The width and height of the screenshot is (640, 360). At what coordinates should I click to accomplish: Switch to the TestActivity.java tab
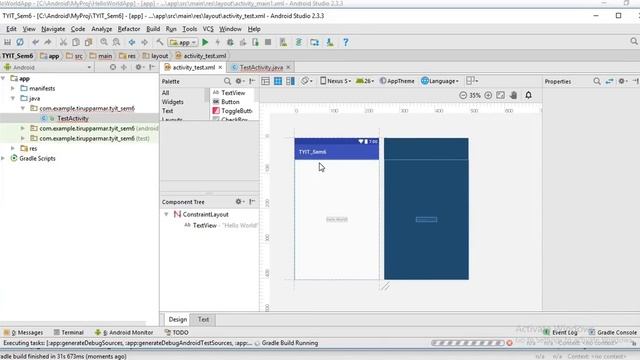pyautogui.click(x=261, y=67)
